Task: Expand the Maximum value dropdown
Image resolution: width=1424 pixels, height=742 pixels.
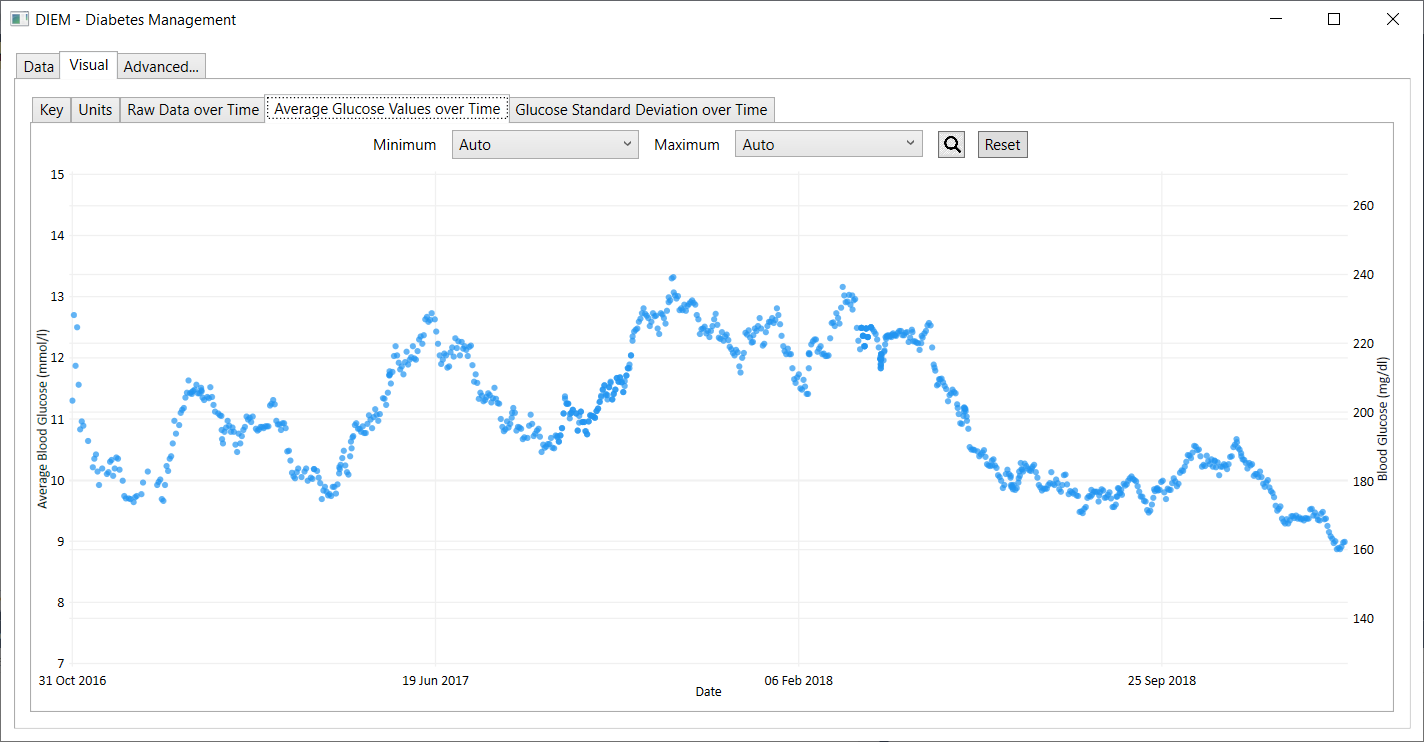Action: coord(828,145)
